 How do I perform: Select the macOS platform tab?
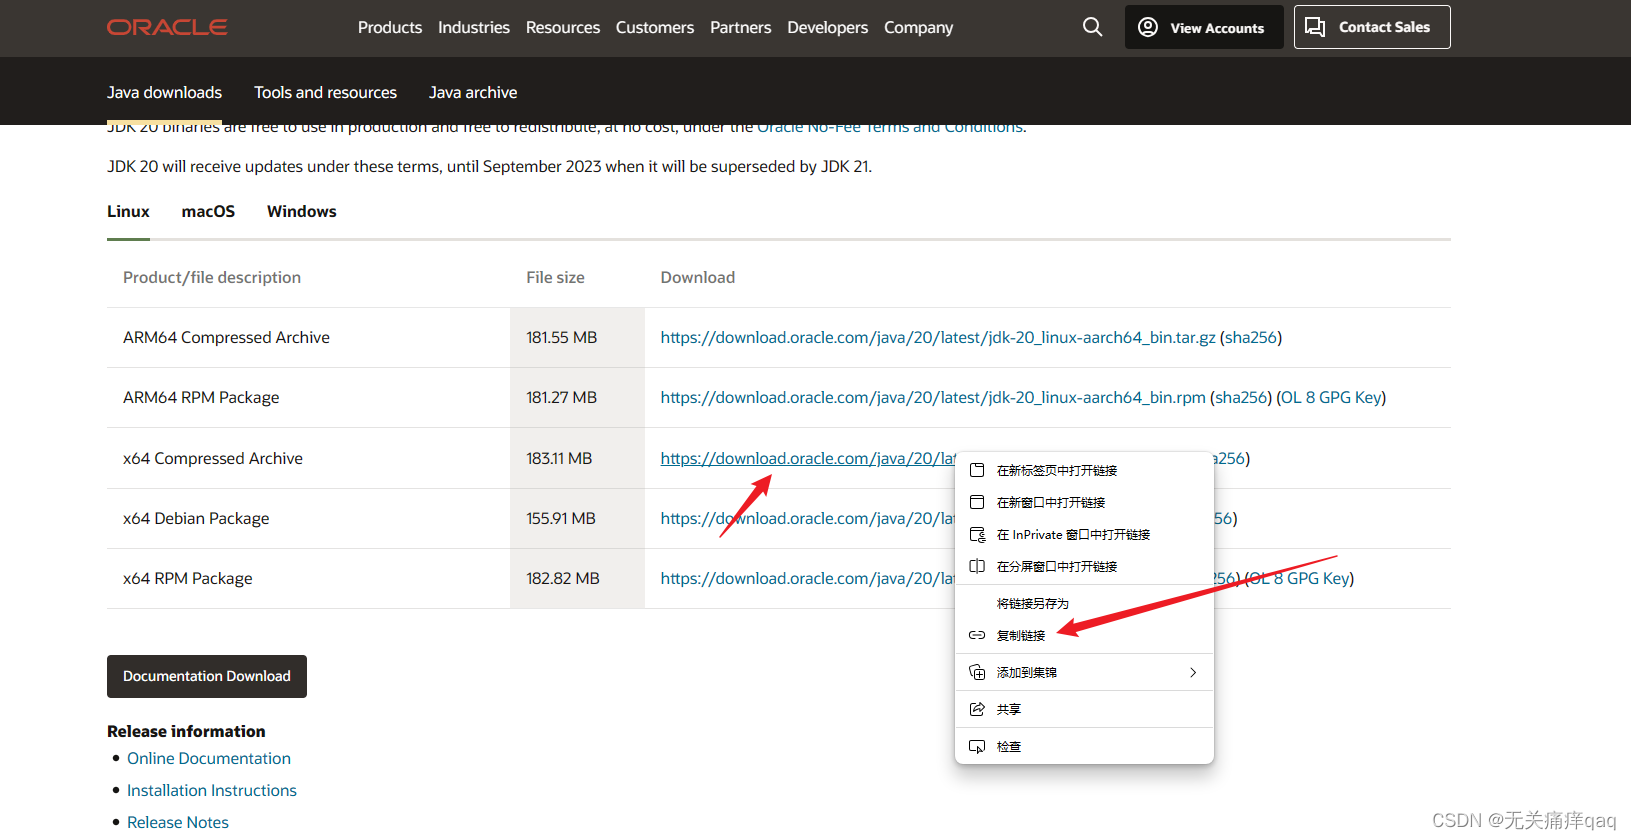point(208,212)
